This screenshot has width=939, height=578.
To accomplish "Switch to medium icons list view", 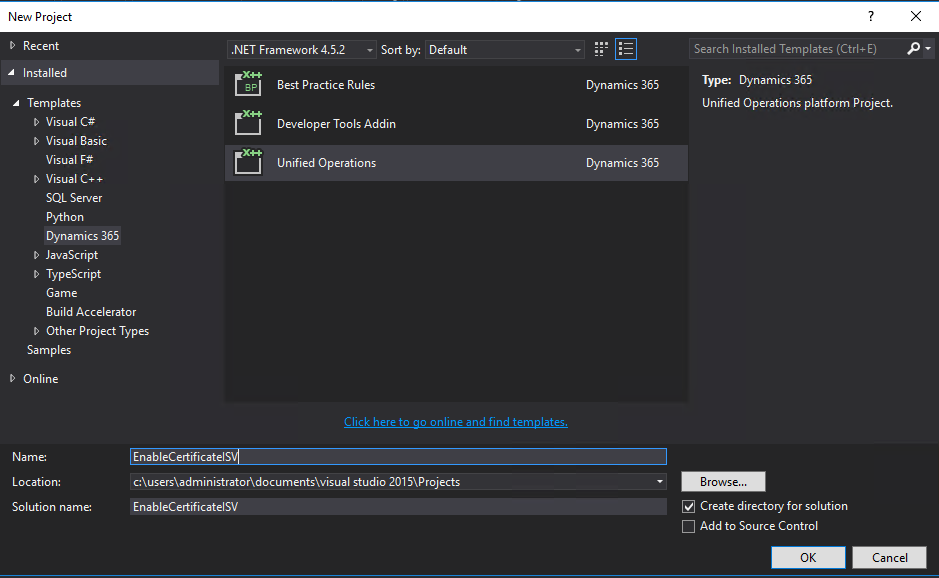I will pyautogui.click(x=626, y=49).
